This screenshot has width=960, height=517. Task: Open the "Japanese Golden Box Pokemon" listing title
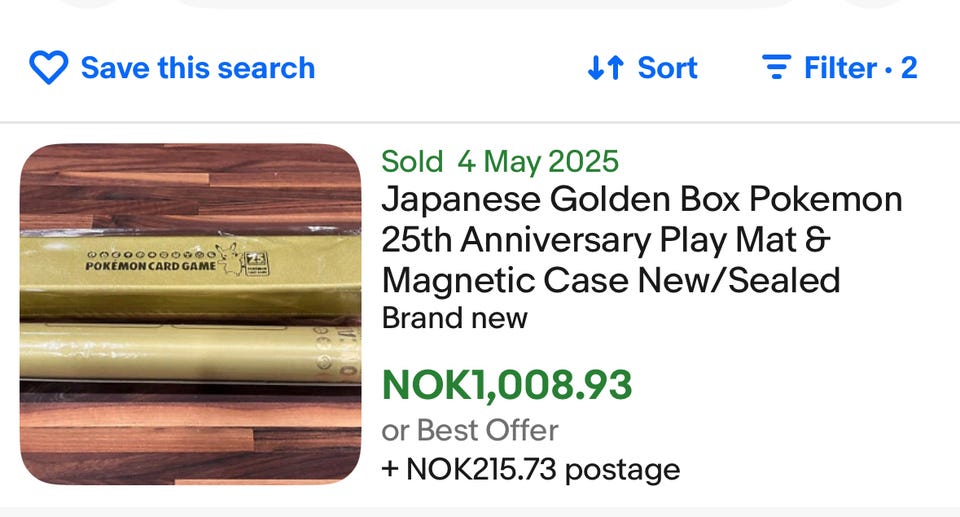[x=641, y=200]
